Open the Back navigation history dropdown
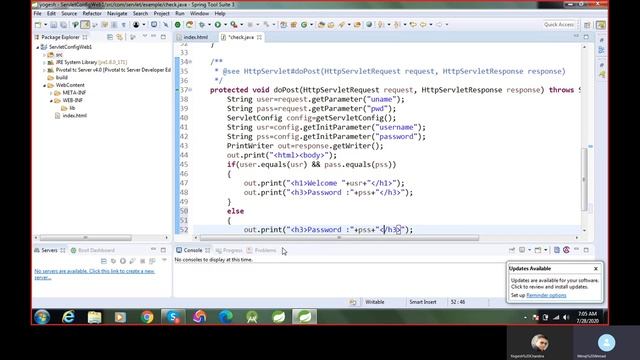640x360 pixels. (x=431, y=25)
